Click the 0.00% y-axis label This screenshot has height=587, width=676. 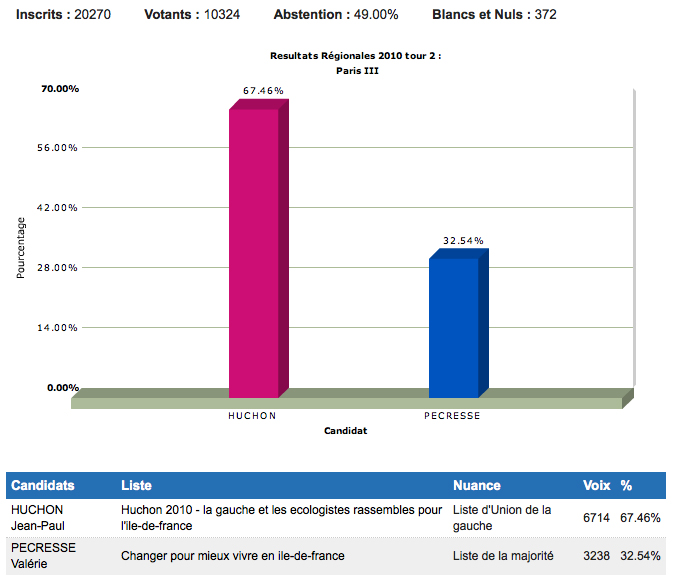[x=63, y=388]
